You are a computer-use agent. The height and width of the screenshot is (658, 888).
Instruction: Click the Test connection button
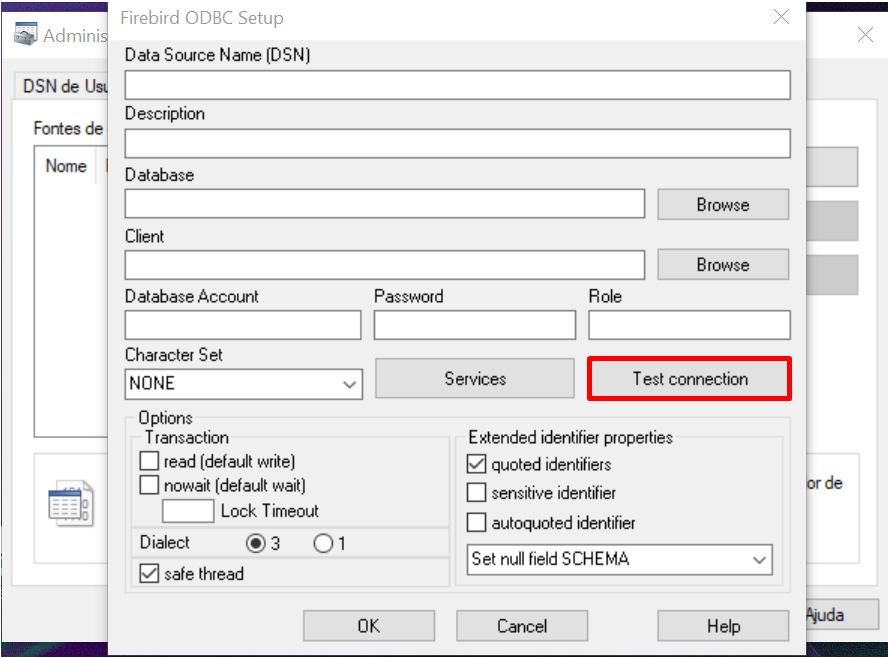690,378
